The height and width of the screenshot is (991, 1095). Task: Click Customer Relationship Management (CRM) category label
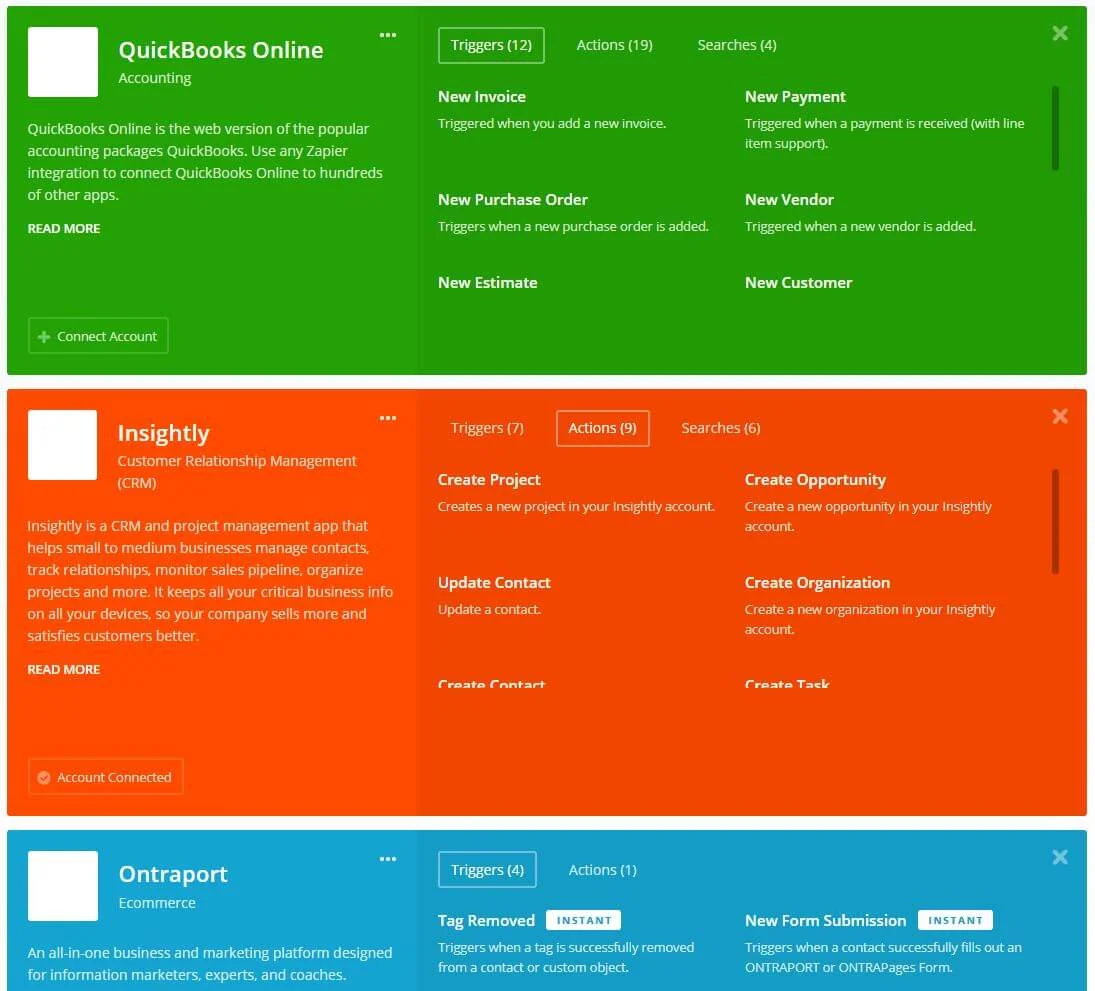[237, 471]
